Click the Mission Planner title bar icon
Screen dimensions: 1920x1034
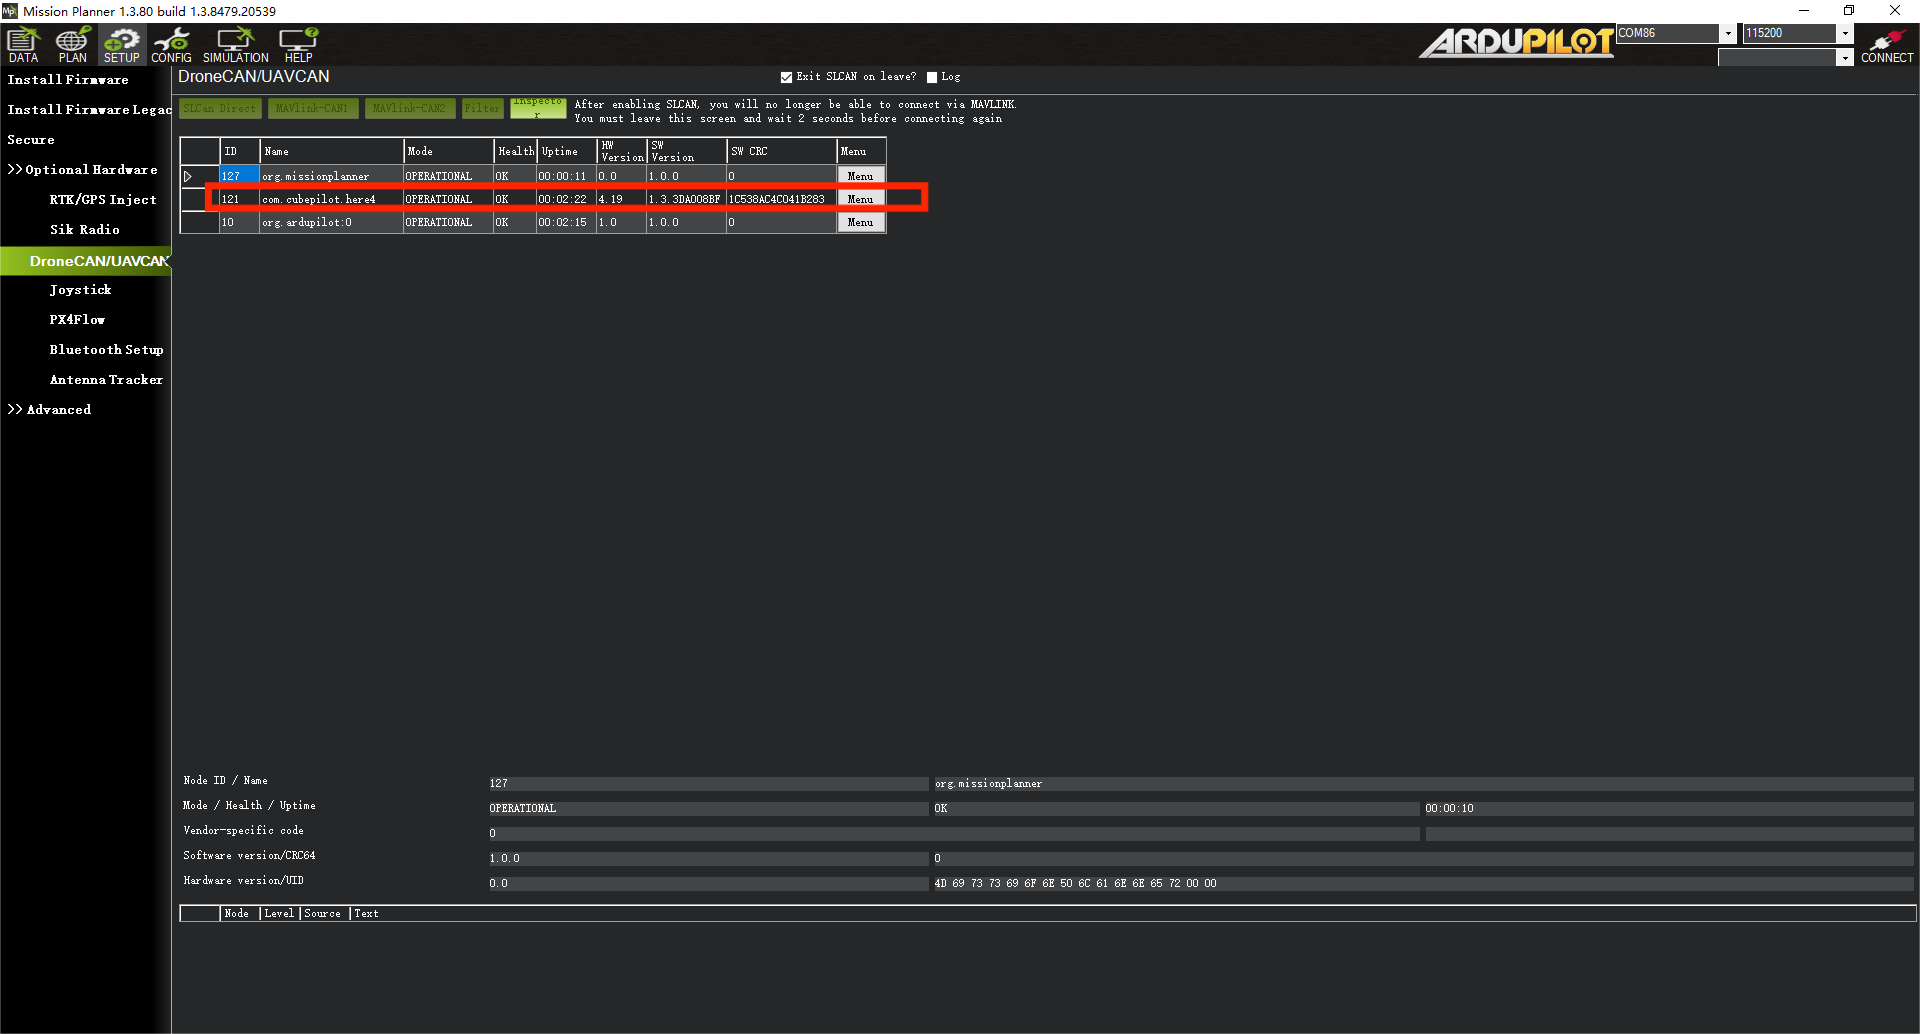click(10, 11)
